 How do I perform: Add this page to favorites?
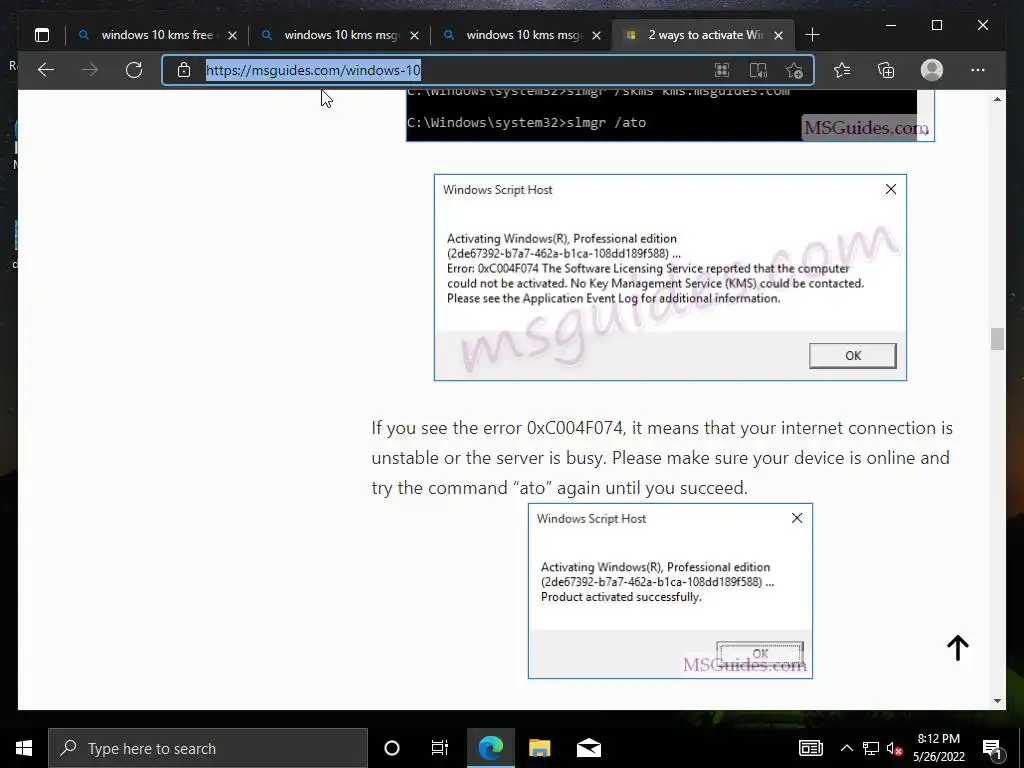pos(794,70)
